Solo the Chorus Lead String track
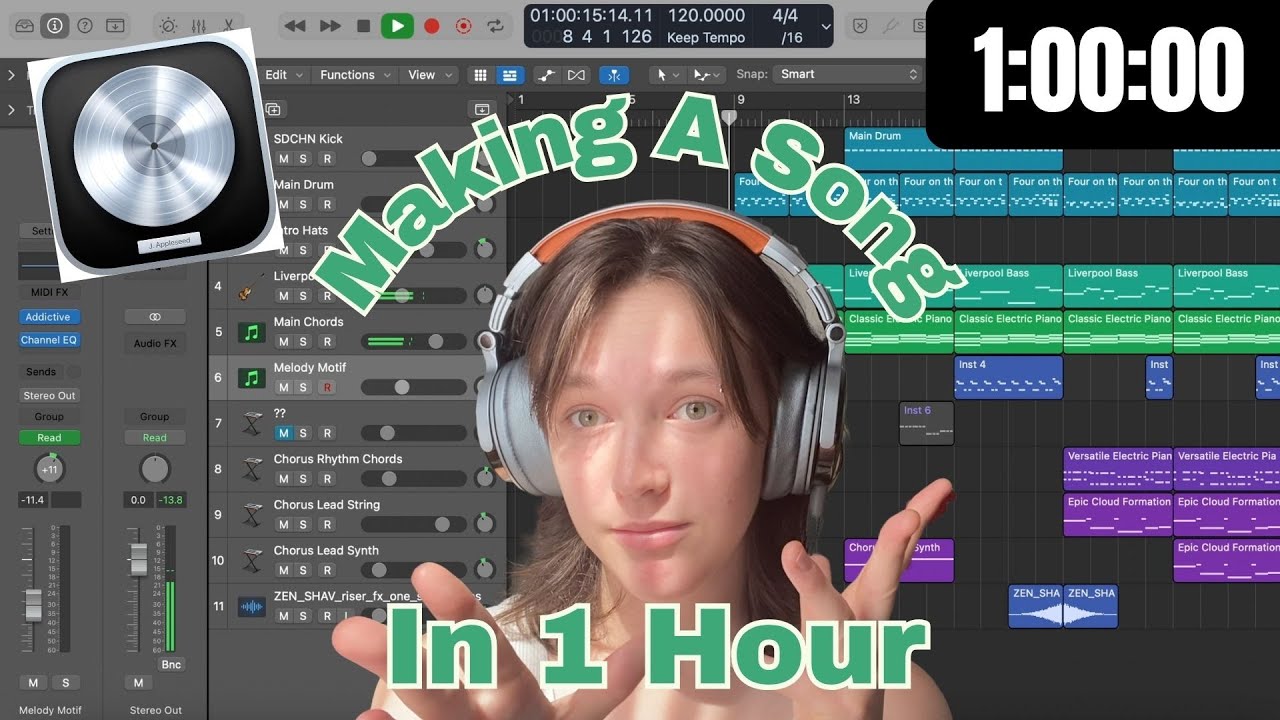 (304, 524)
